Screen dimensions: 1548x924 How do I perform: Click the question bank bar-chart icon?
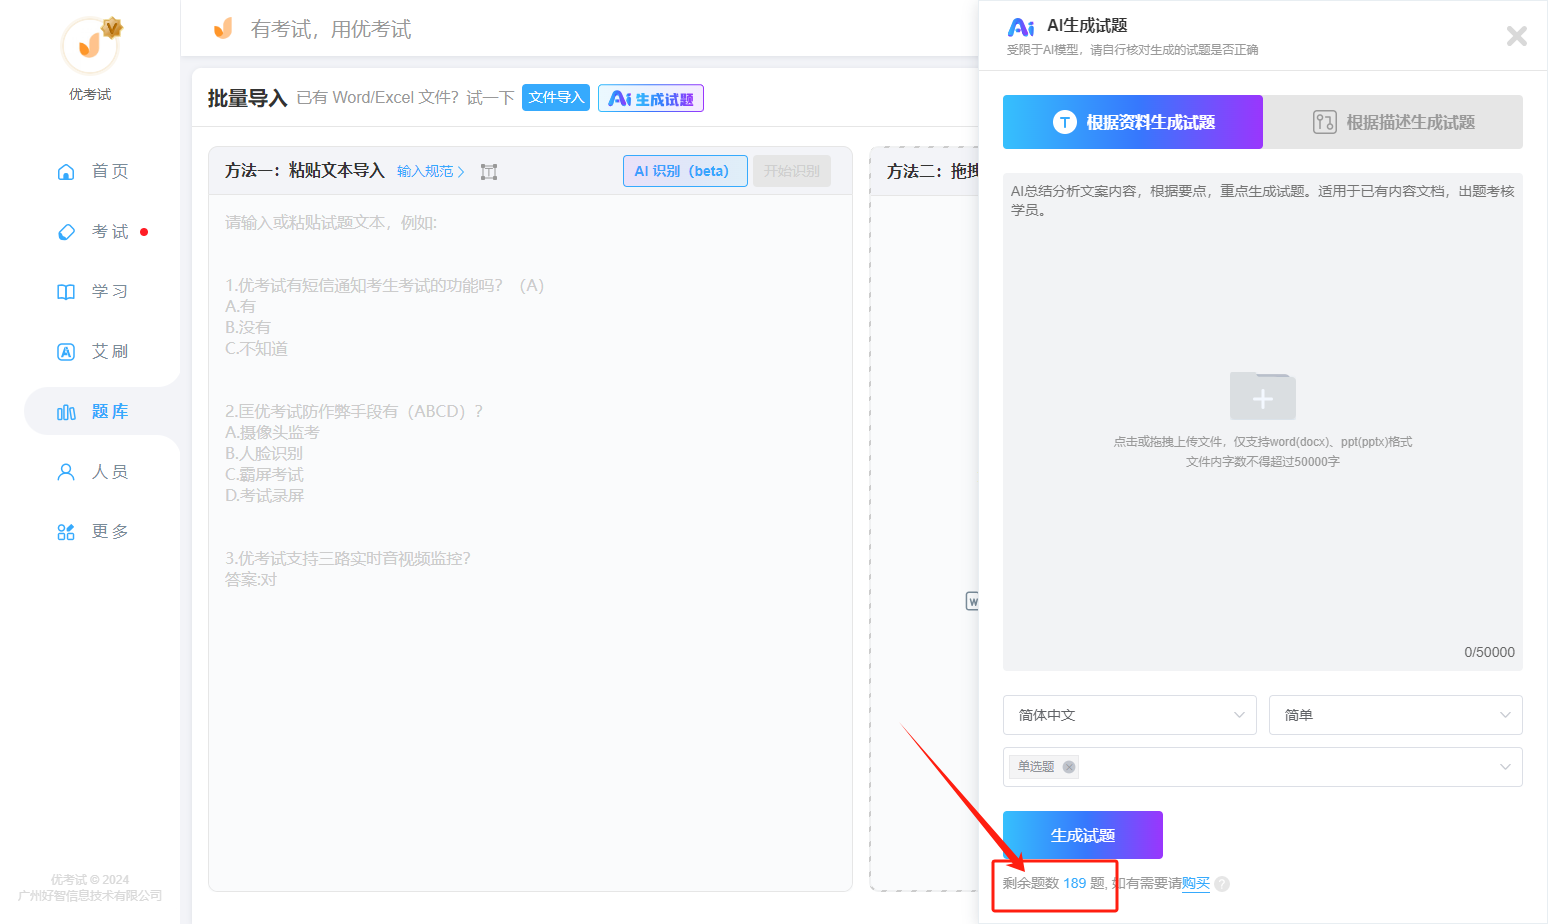[66, 412]
